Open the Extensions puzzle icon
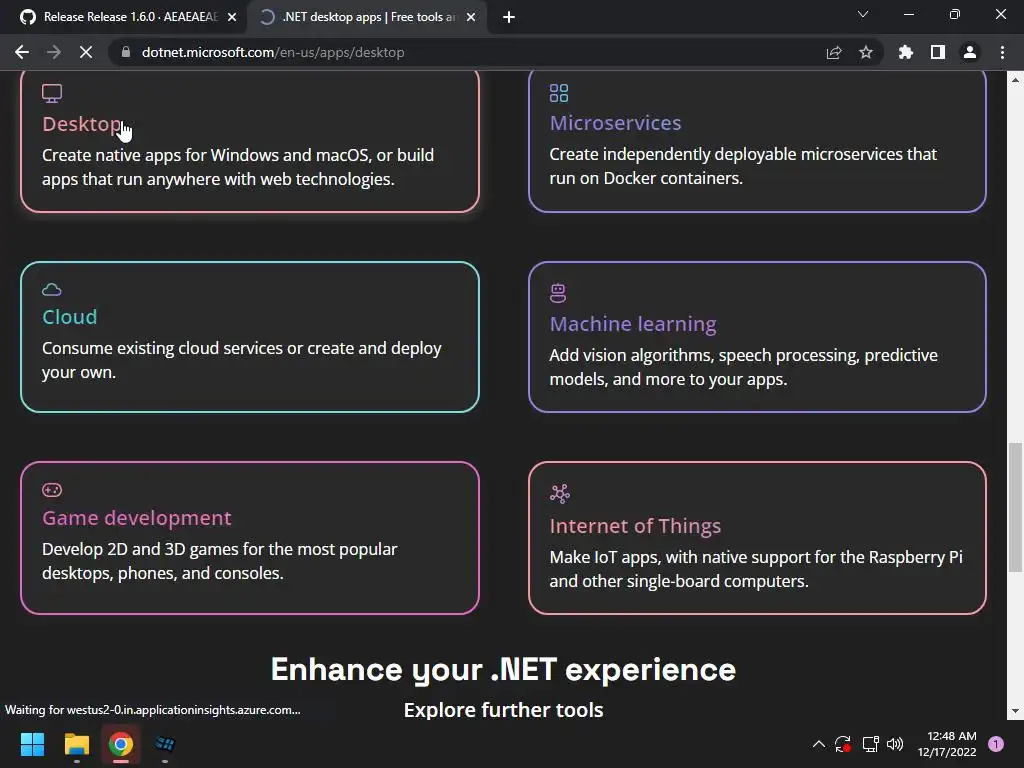 tap(906, 52)
